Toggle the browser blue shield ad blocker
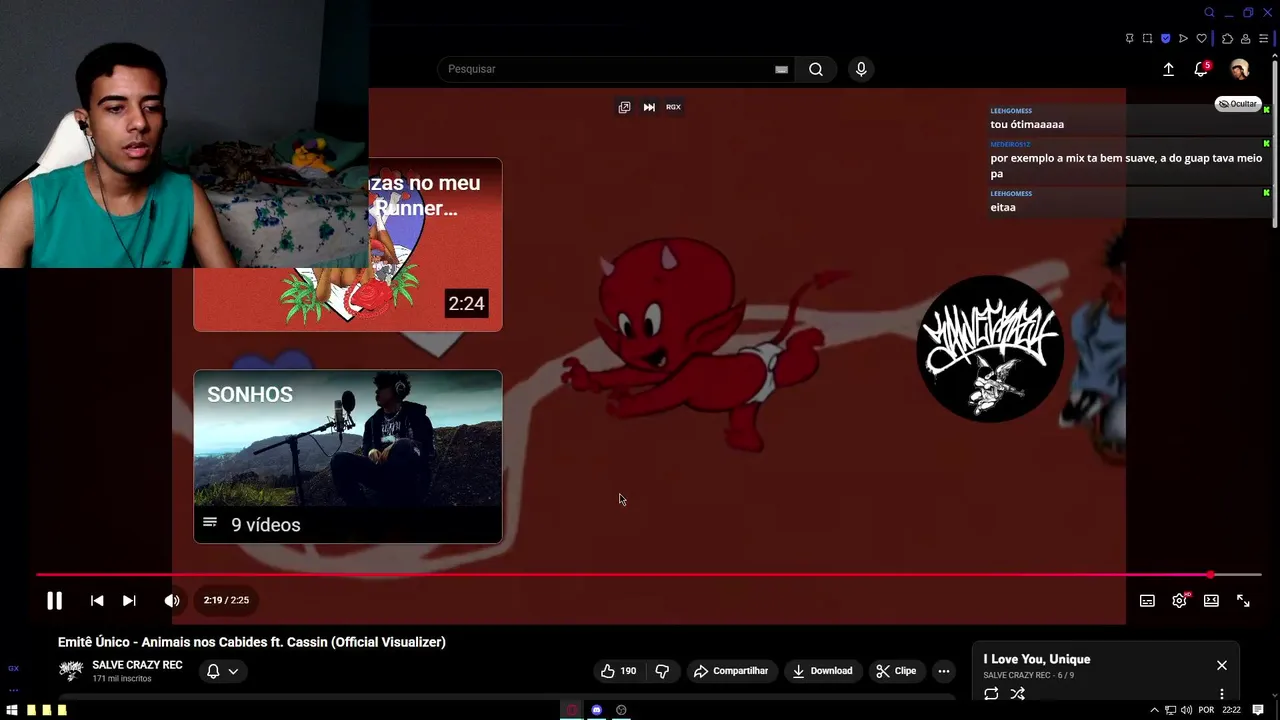The image size is (1280, 720). pyautogui.click(x=1165, y=39)
